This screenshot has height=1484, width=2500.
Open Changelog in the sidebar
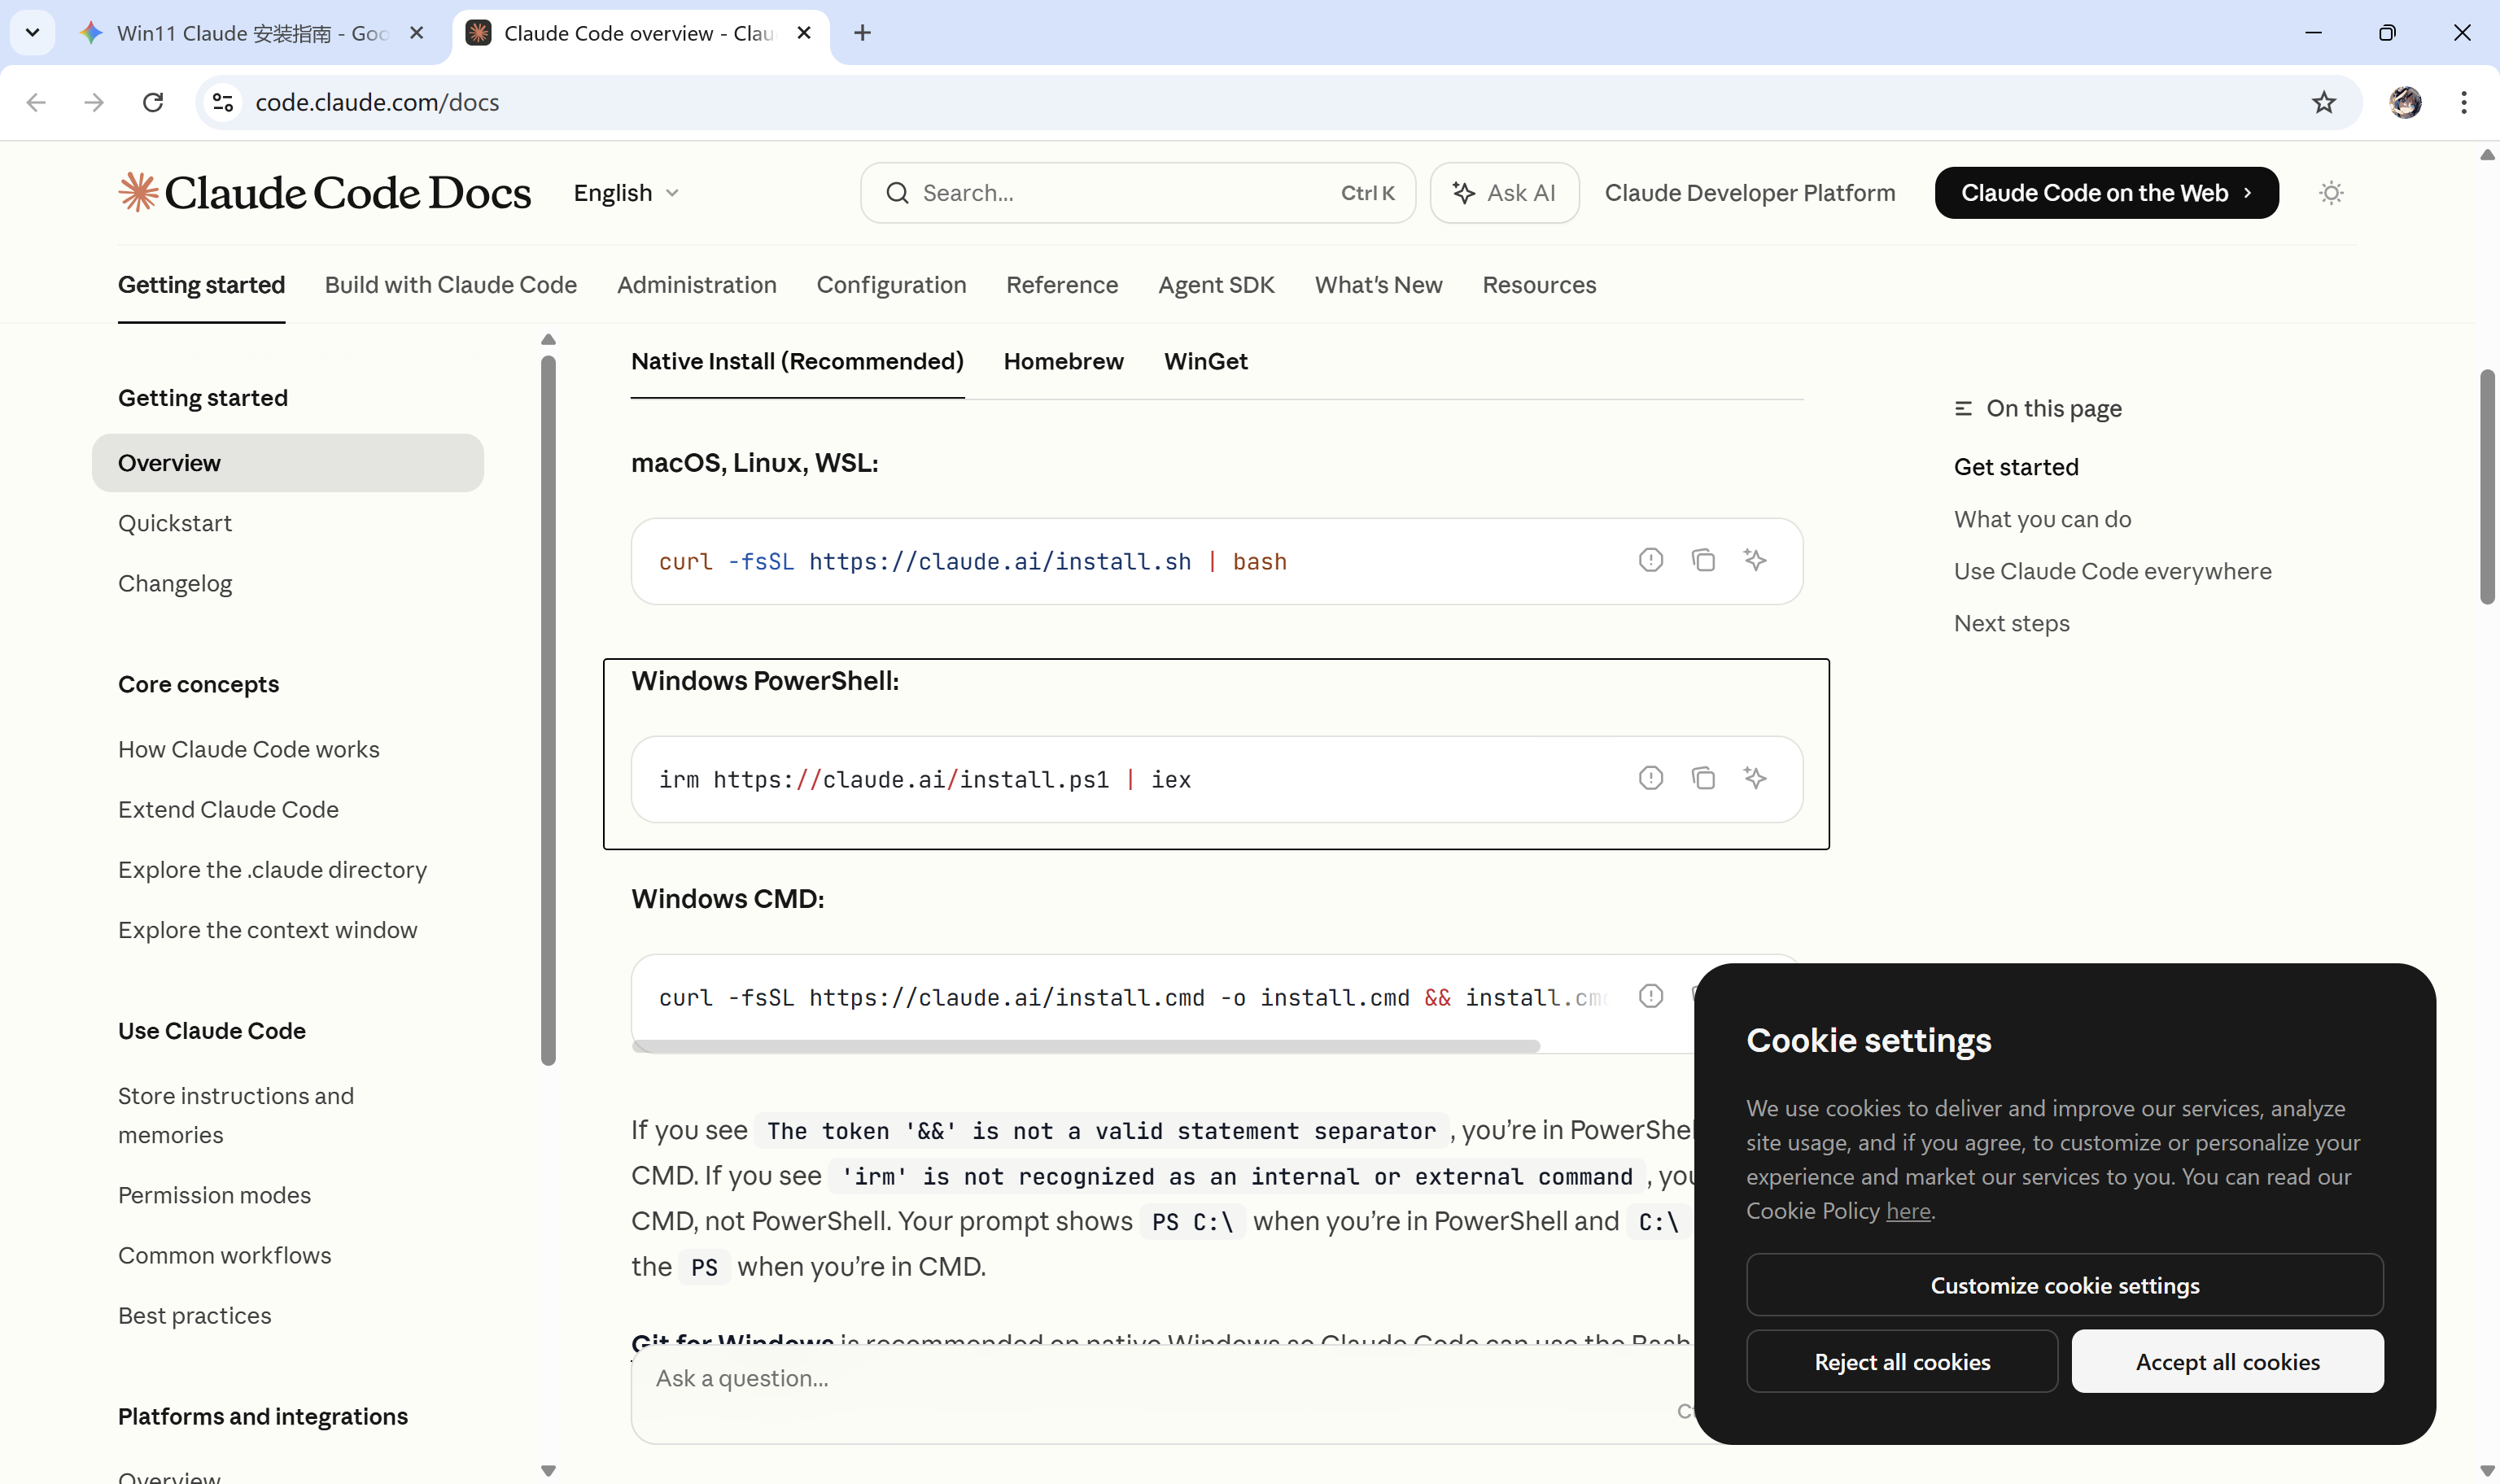[175, 583]
